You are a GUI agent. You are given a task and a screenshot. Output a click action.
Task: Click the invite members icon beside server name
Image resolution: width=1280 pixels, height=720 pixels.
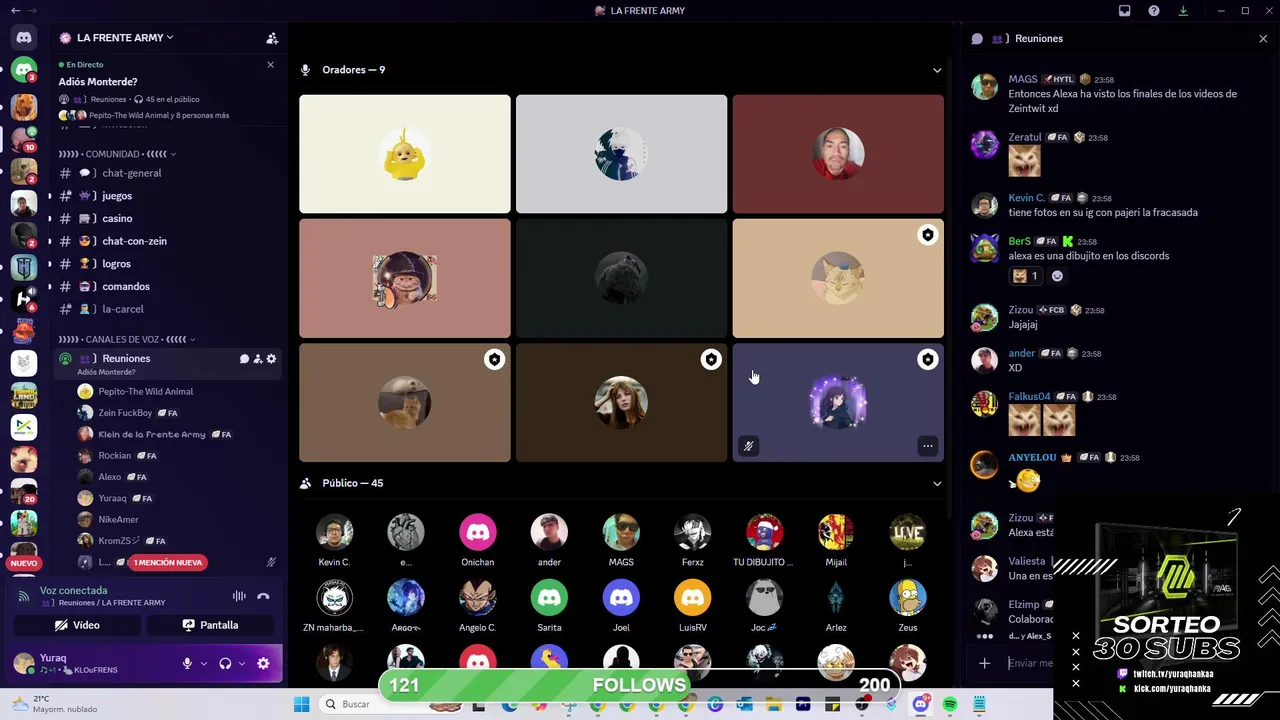[272, 38]
